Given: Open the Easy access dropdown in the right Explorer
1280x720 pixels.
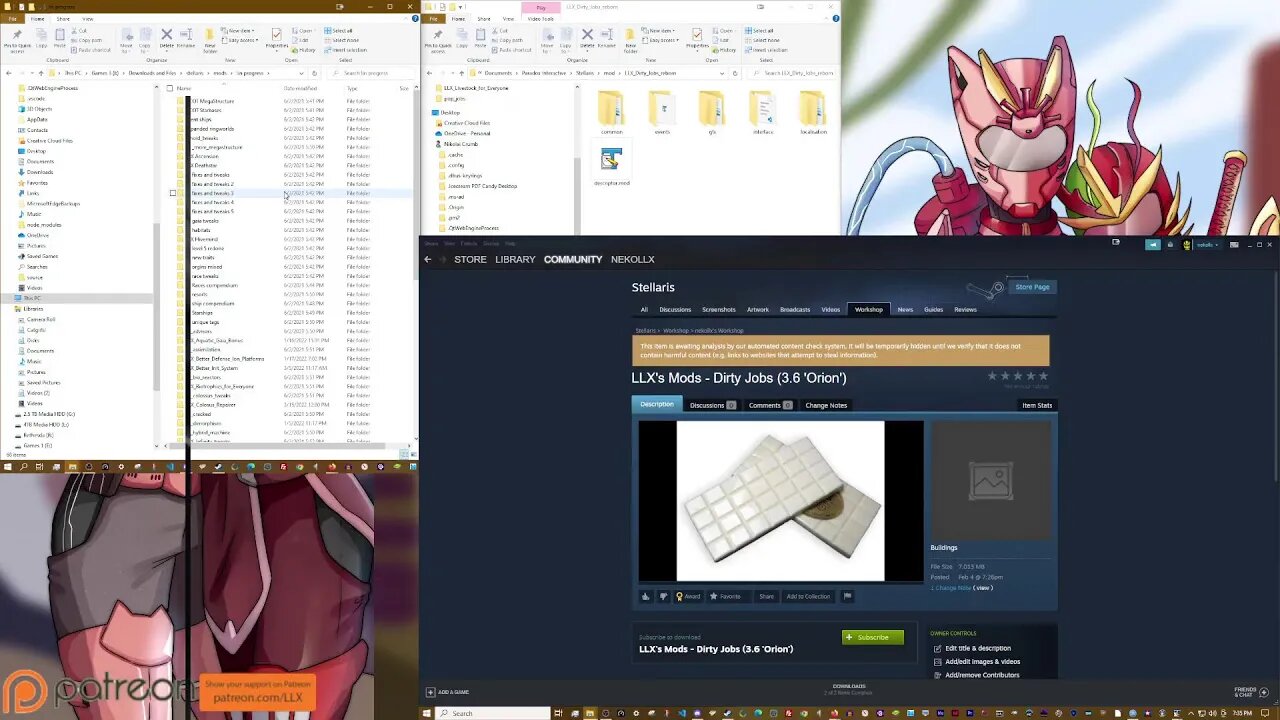Looking at the screenshot, I should 662,40.
